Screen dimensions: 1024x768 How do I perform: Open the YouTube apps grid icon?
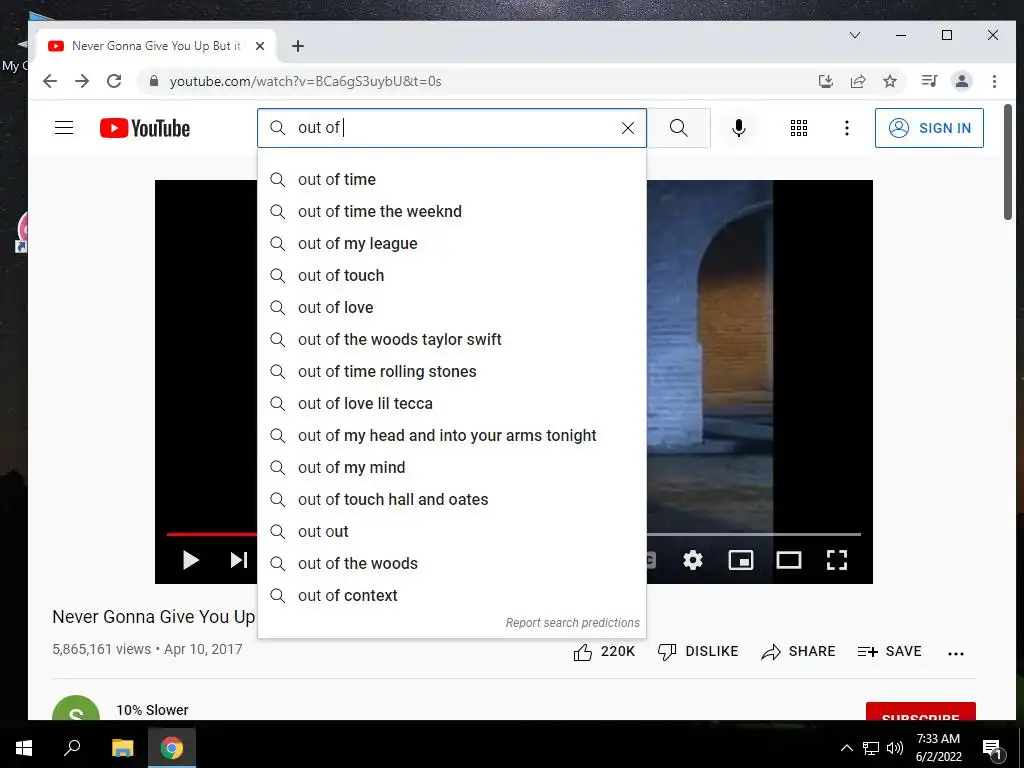click(x=799, y=128)
